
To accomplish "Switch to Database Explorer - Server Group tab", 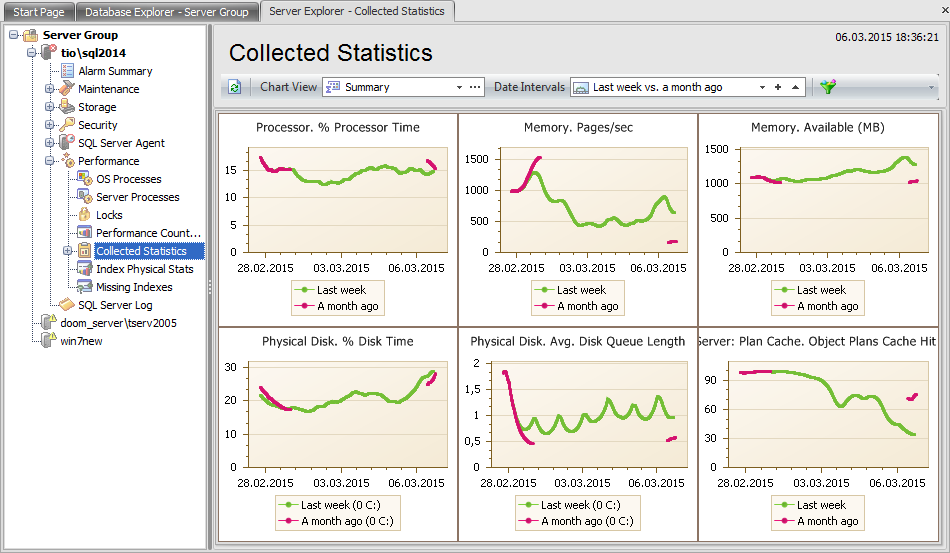I will point(167,12).
